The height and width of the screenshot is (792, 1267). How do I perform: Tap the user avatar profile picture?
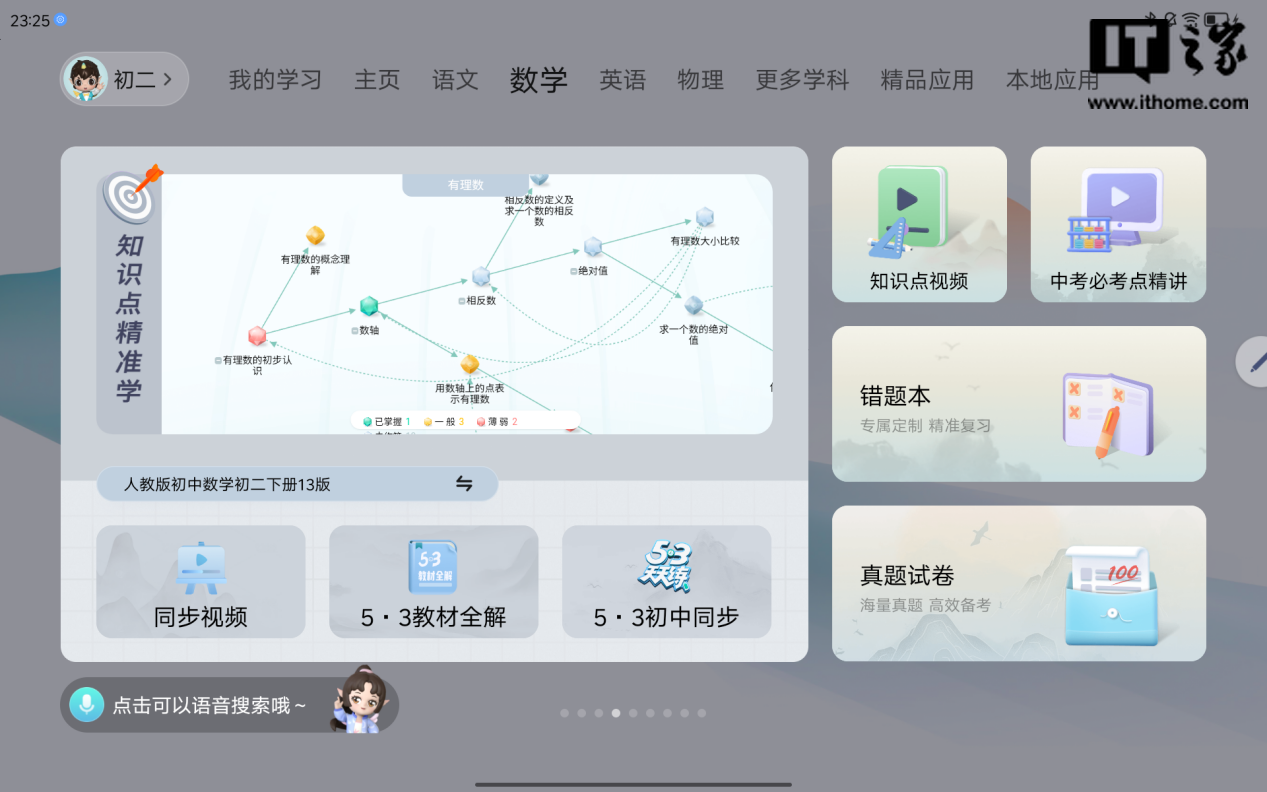click(85, 79)
